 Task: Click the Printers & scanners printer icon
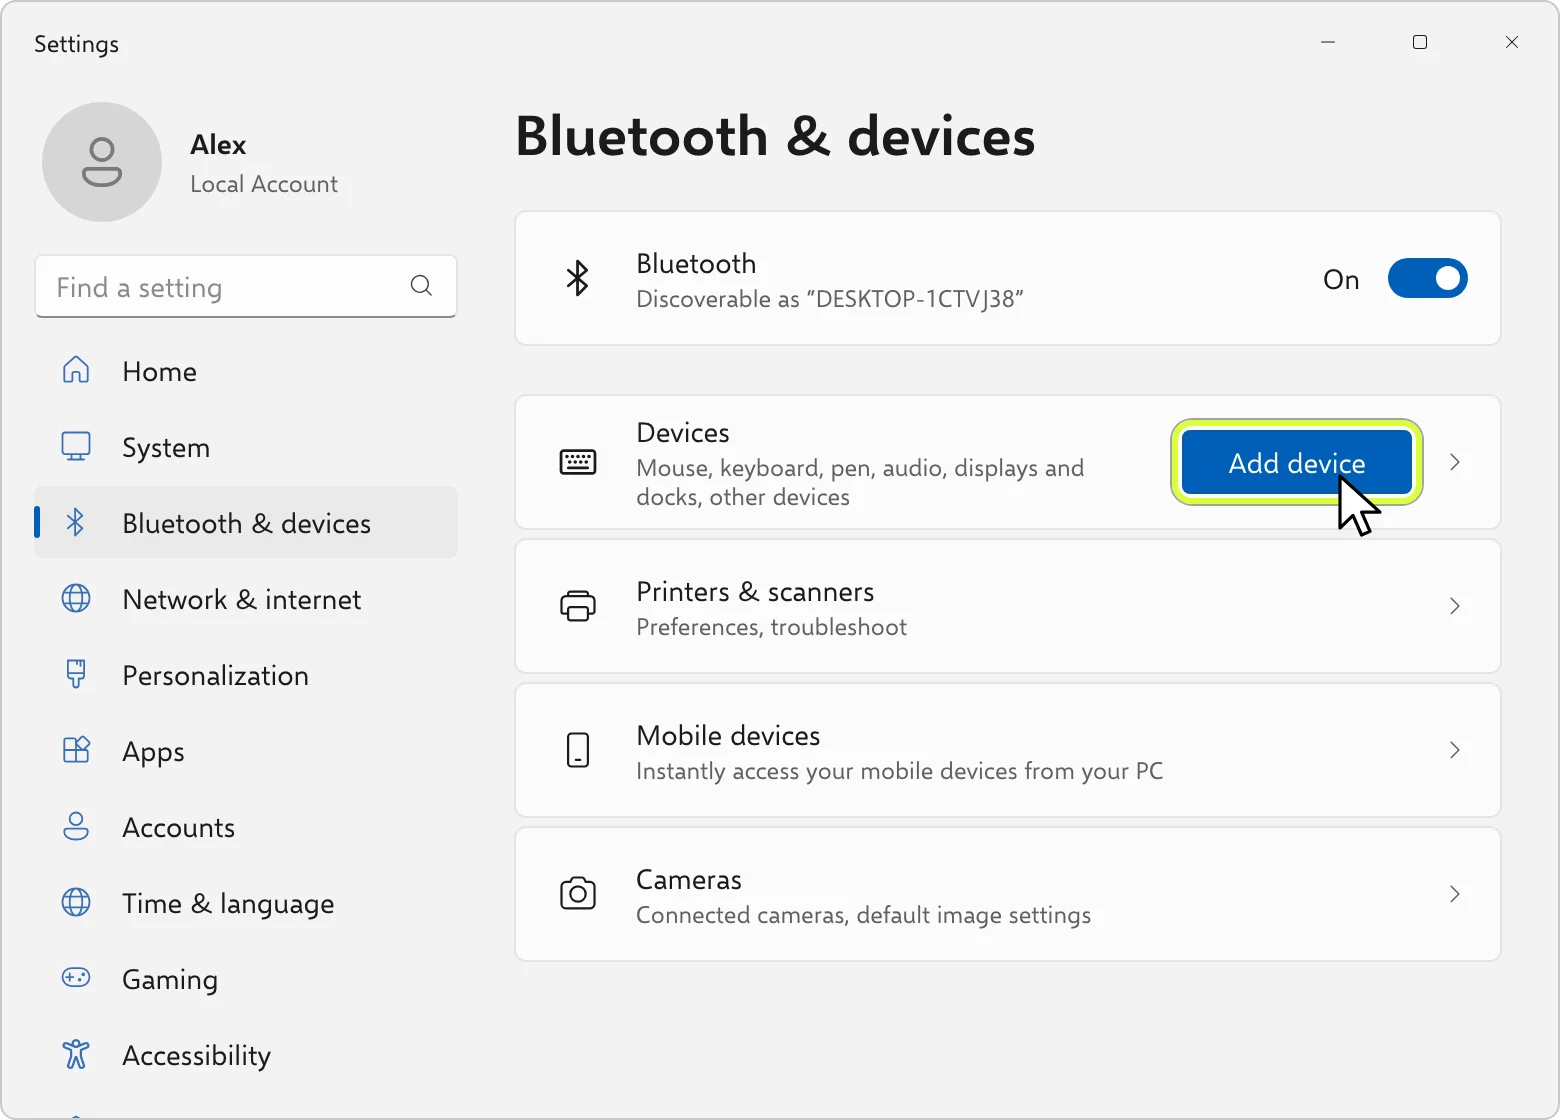[x=578, y=606]
